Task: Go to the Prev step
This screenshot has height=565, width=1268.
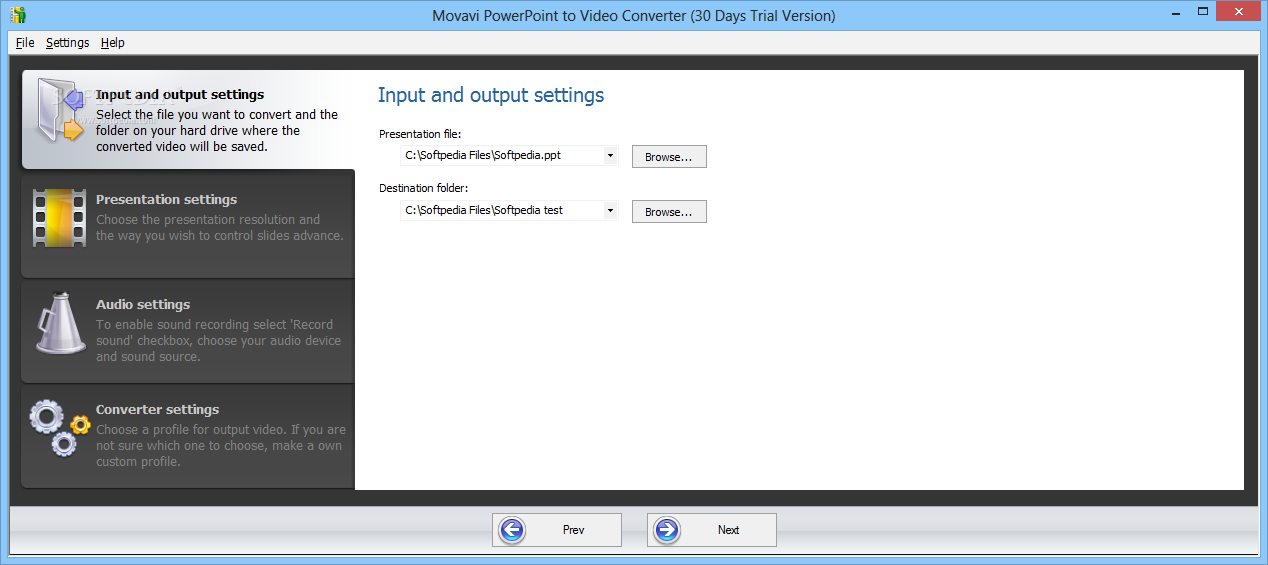Action: (x=557, y=530)
